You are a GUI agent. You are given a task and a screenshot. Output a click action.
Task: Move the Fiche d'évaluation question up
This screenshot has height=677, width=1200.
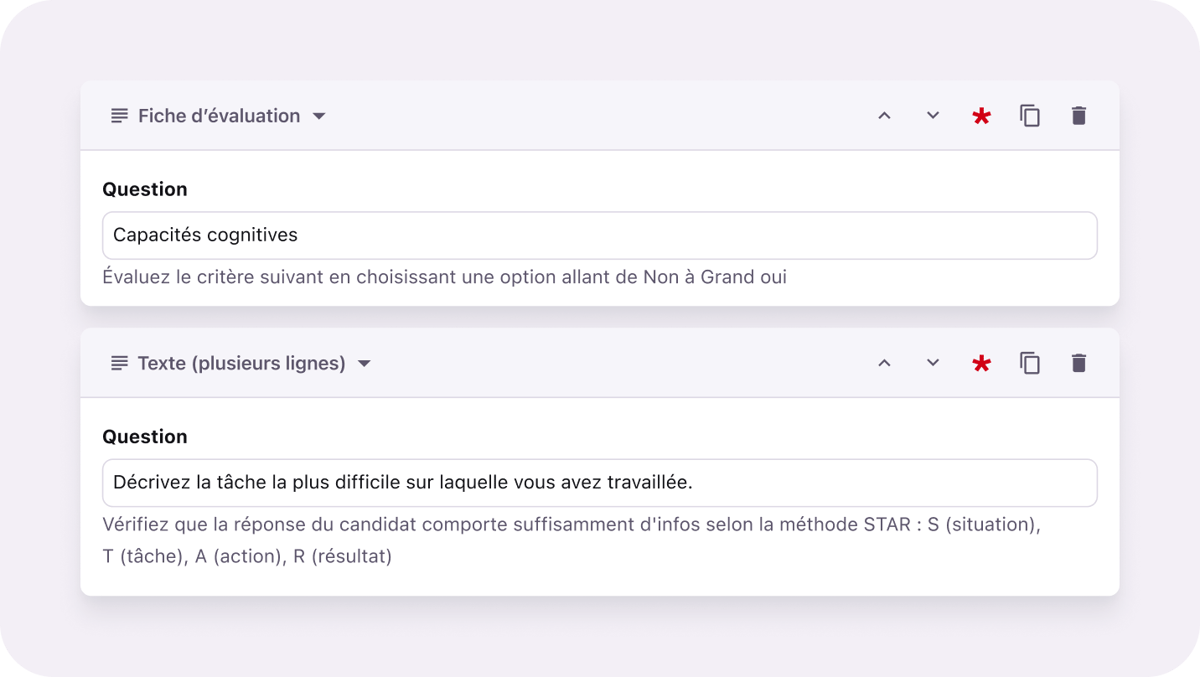tap(884, 116)
